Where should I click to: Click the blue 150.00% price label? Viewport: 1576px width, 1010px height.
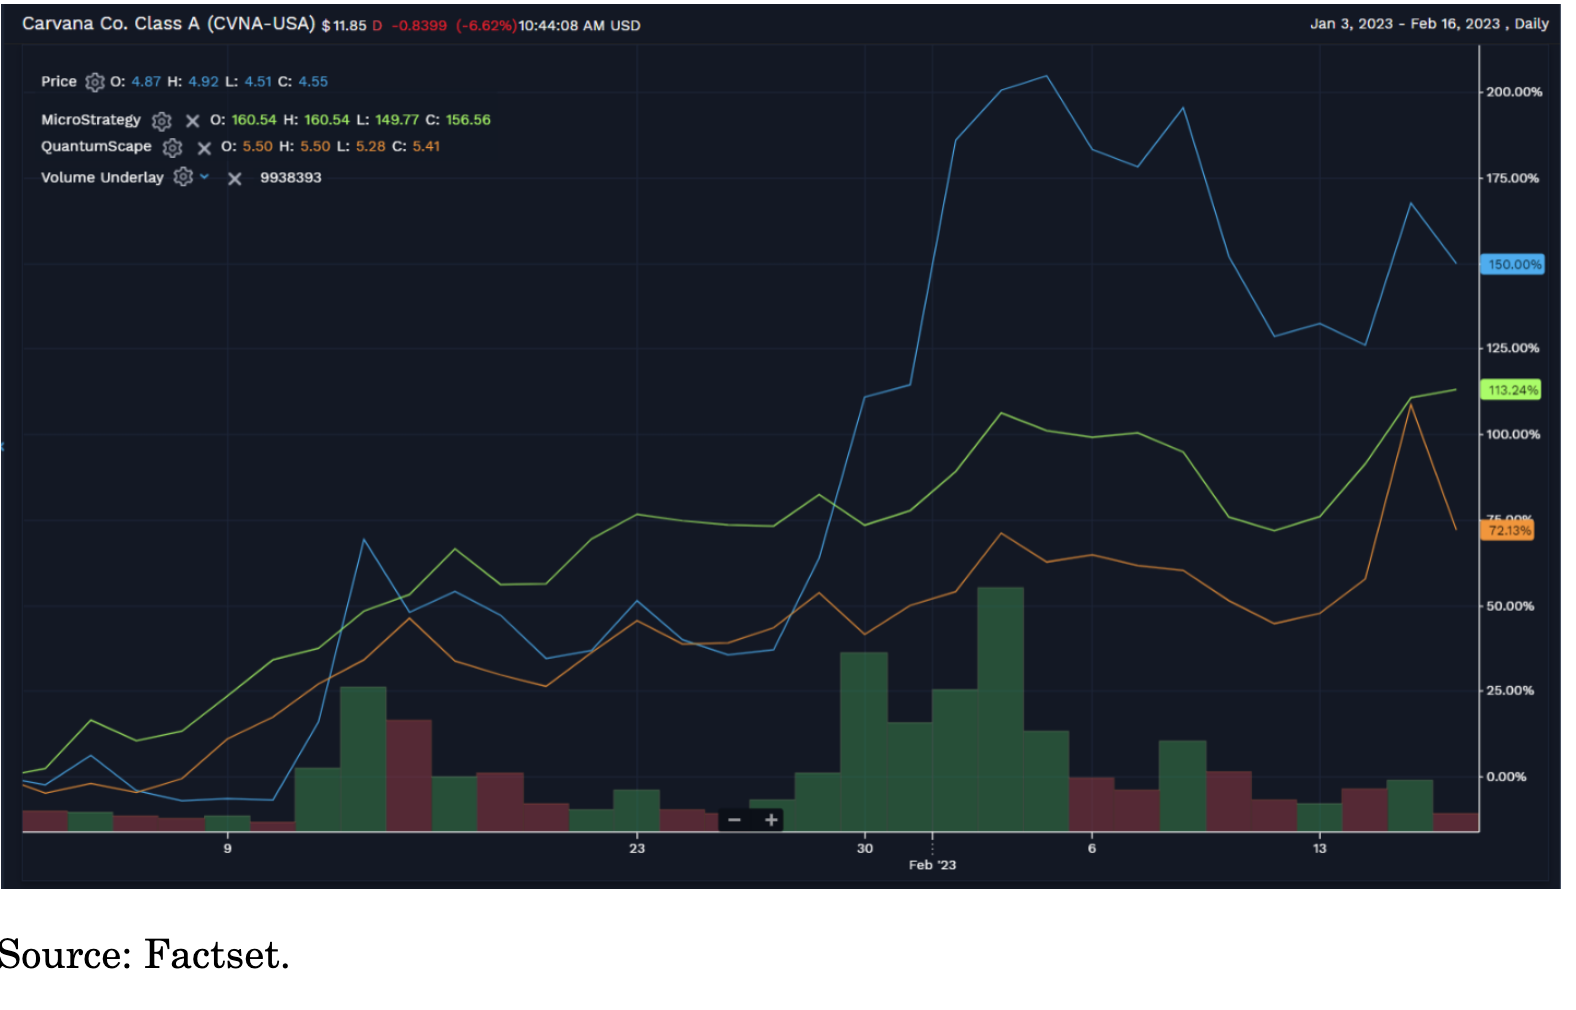[x=1513, y=265]
